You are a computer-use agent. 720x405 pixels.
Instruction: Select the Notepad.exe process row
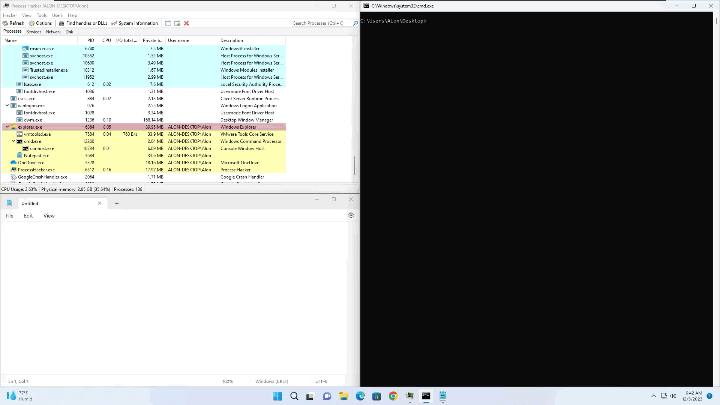coord(144,156)
